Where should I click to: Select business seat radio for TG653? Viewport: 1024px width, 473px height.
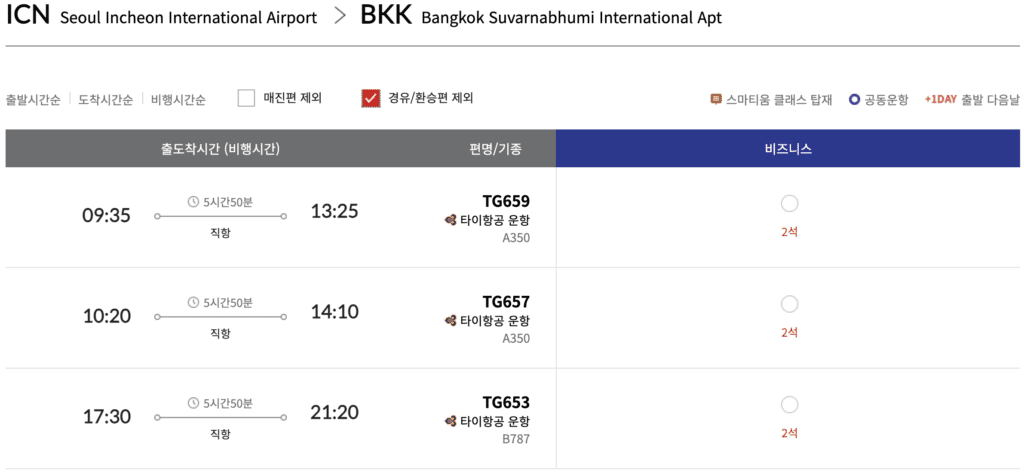click(789, 405)
